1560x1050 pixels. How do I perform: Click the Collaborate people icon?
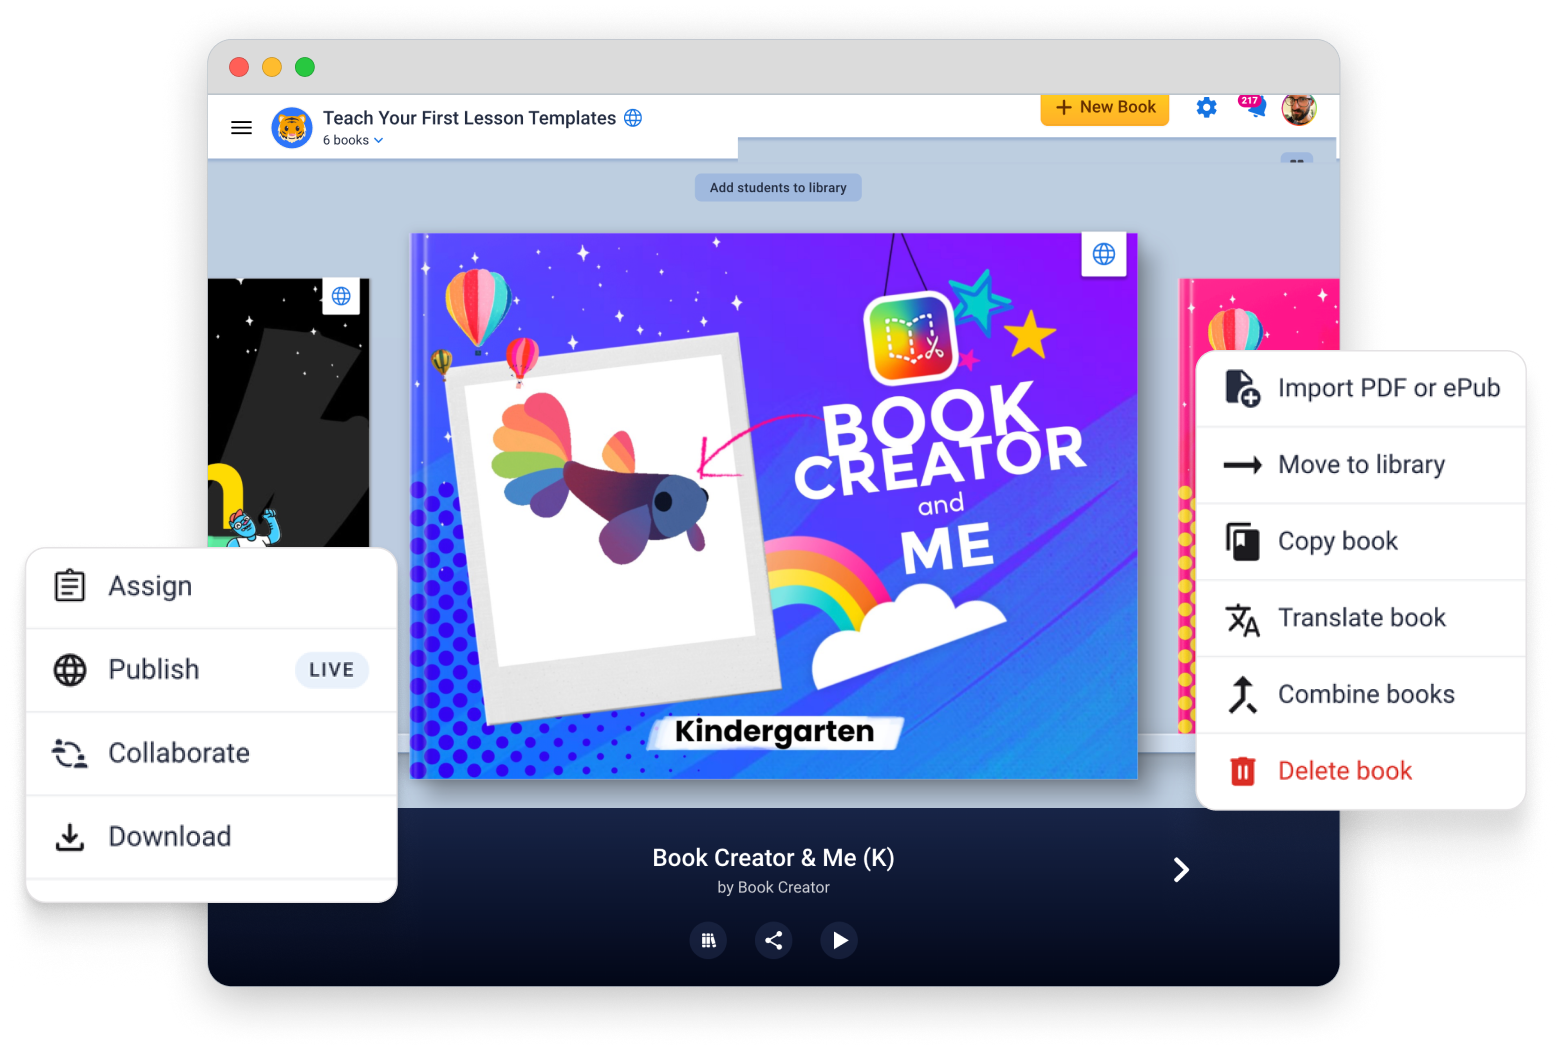tap(70, 753)
